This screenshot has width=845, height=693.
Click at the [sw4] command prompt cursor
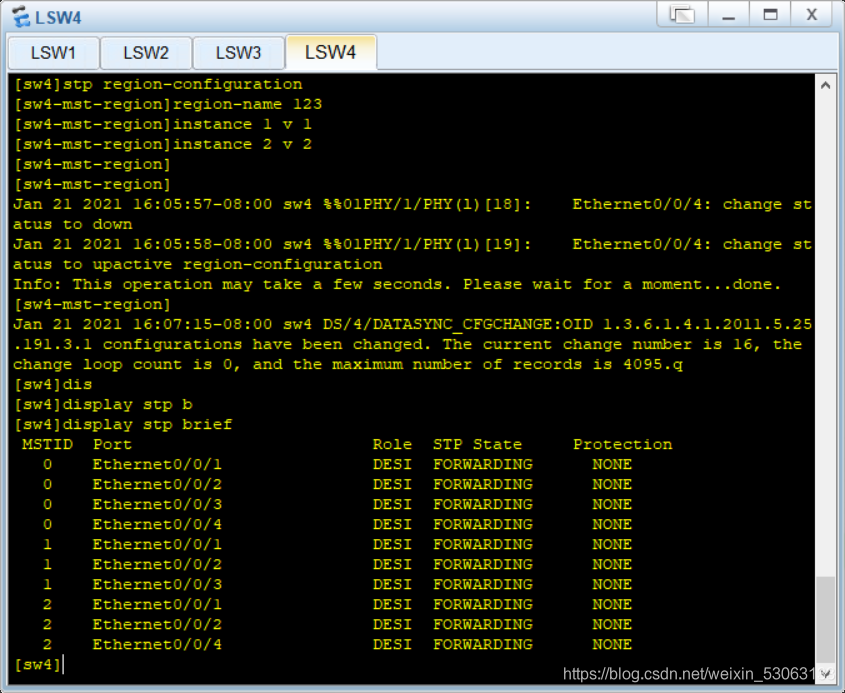point(63,664)
